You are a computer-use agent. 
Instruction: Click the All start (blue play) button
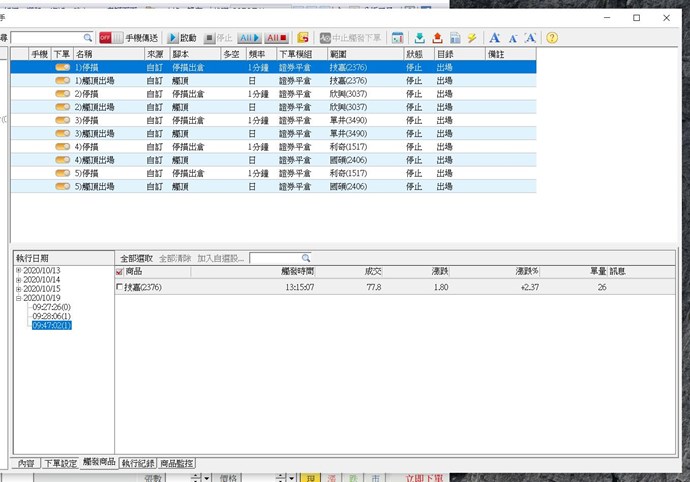pos(249,38)
